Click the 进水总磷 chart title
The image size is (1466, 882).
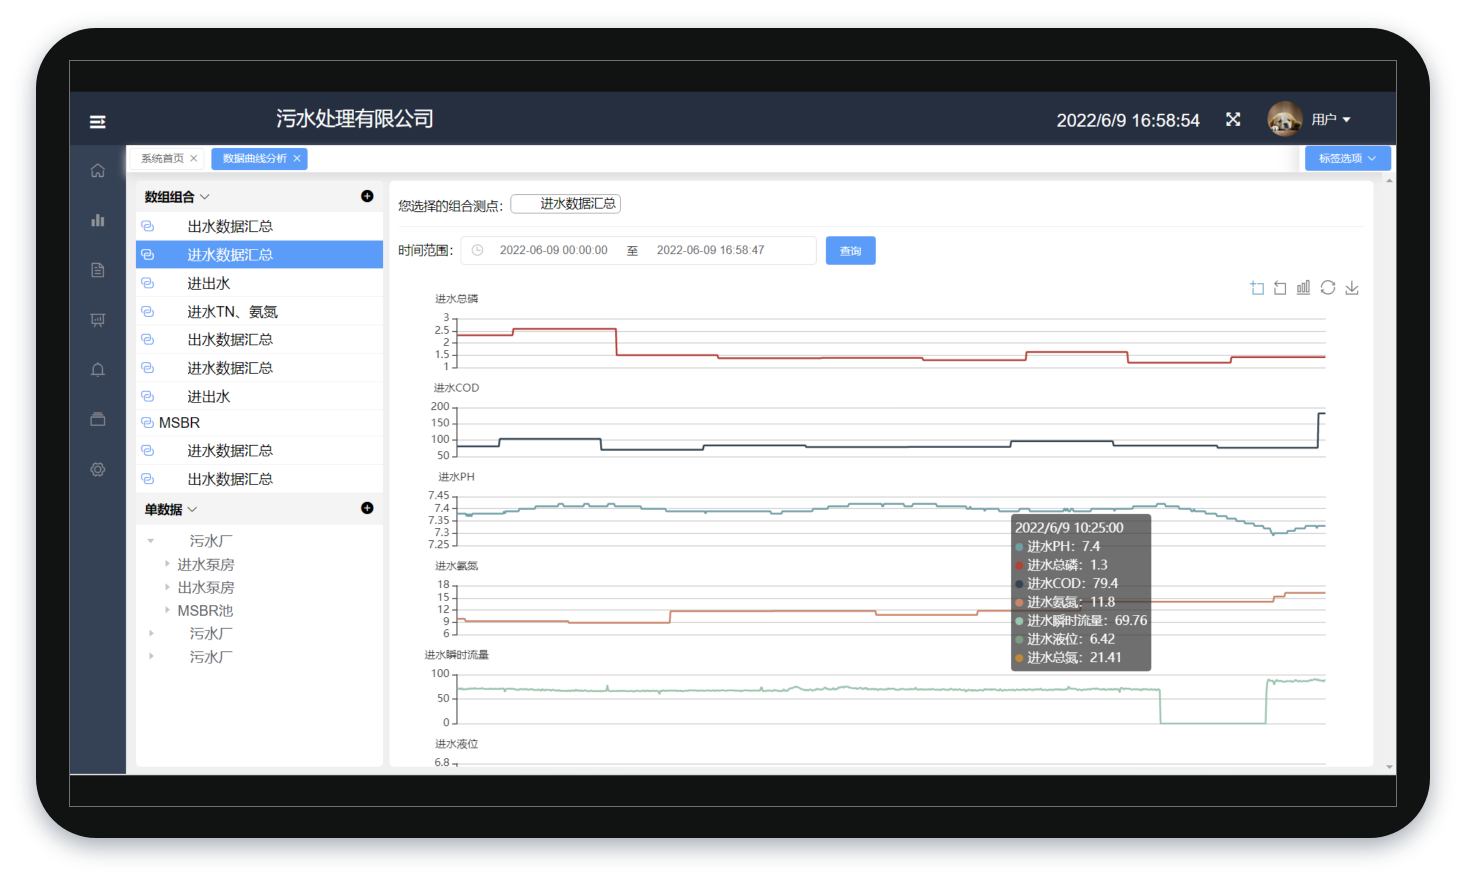tap(457, 299)
